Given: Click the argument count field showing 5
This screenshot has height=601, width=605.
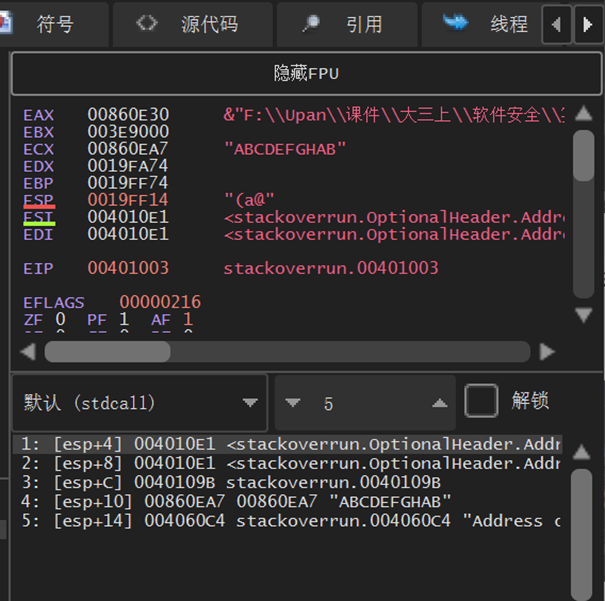Looking at the screenshot, I should tap(365, 403).
